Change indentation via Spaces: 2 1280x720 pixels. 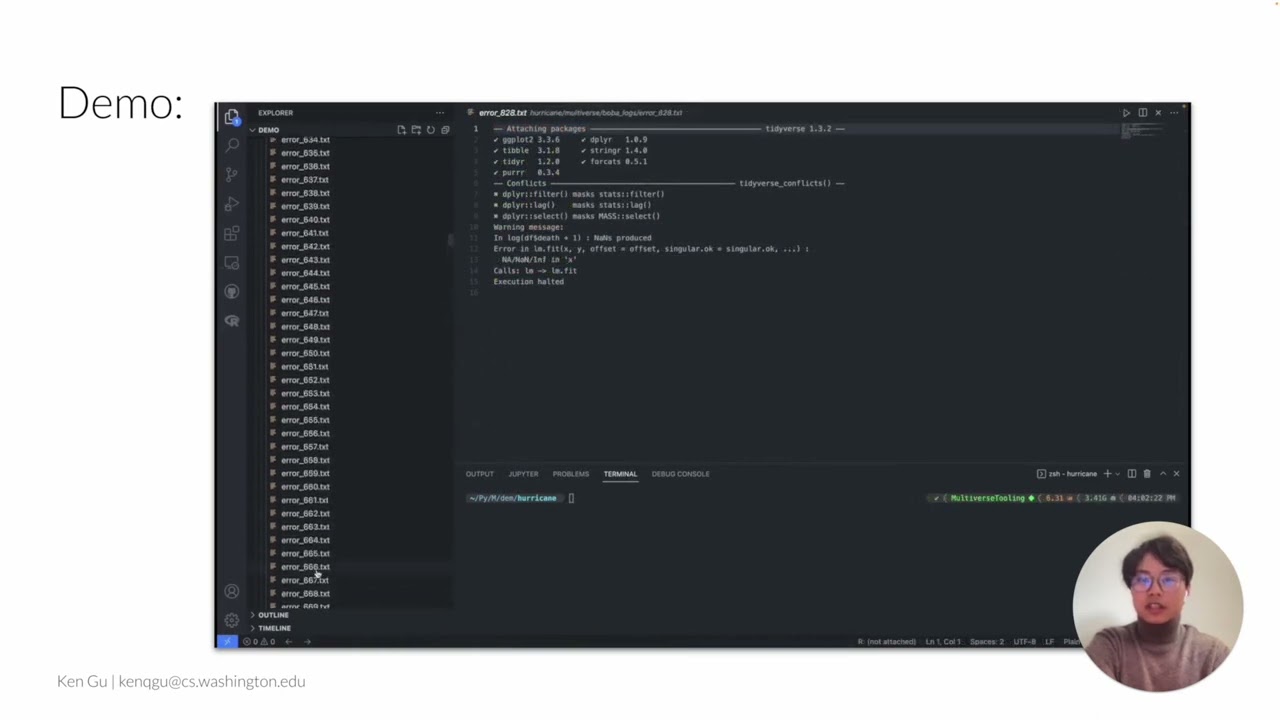point(987,641)
